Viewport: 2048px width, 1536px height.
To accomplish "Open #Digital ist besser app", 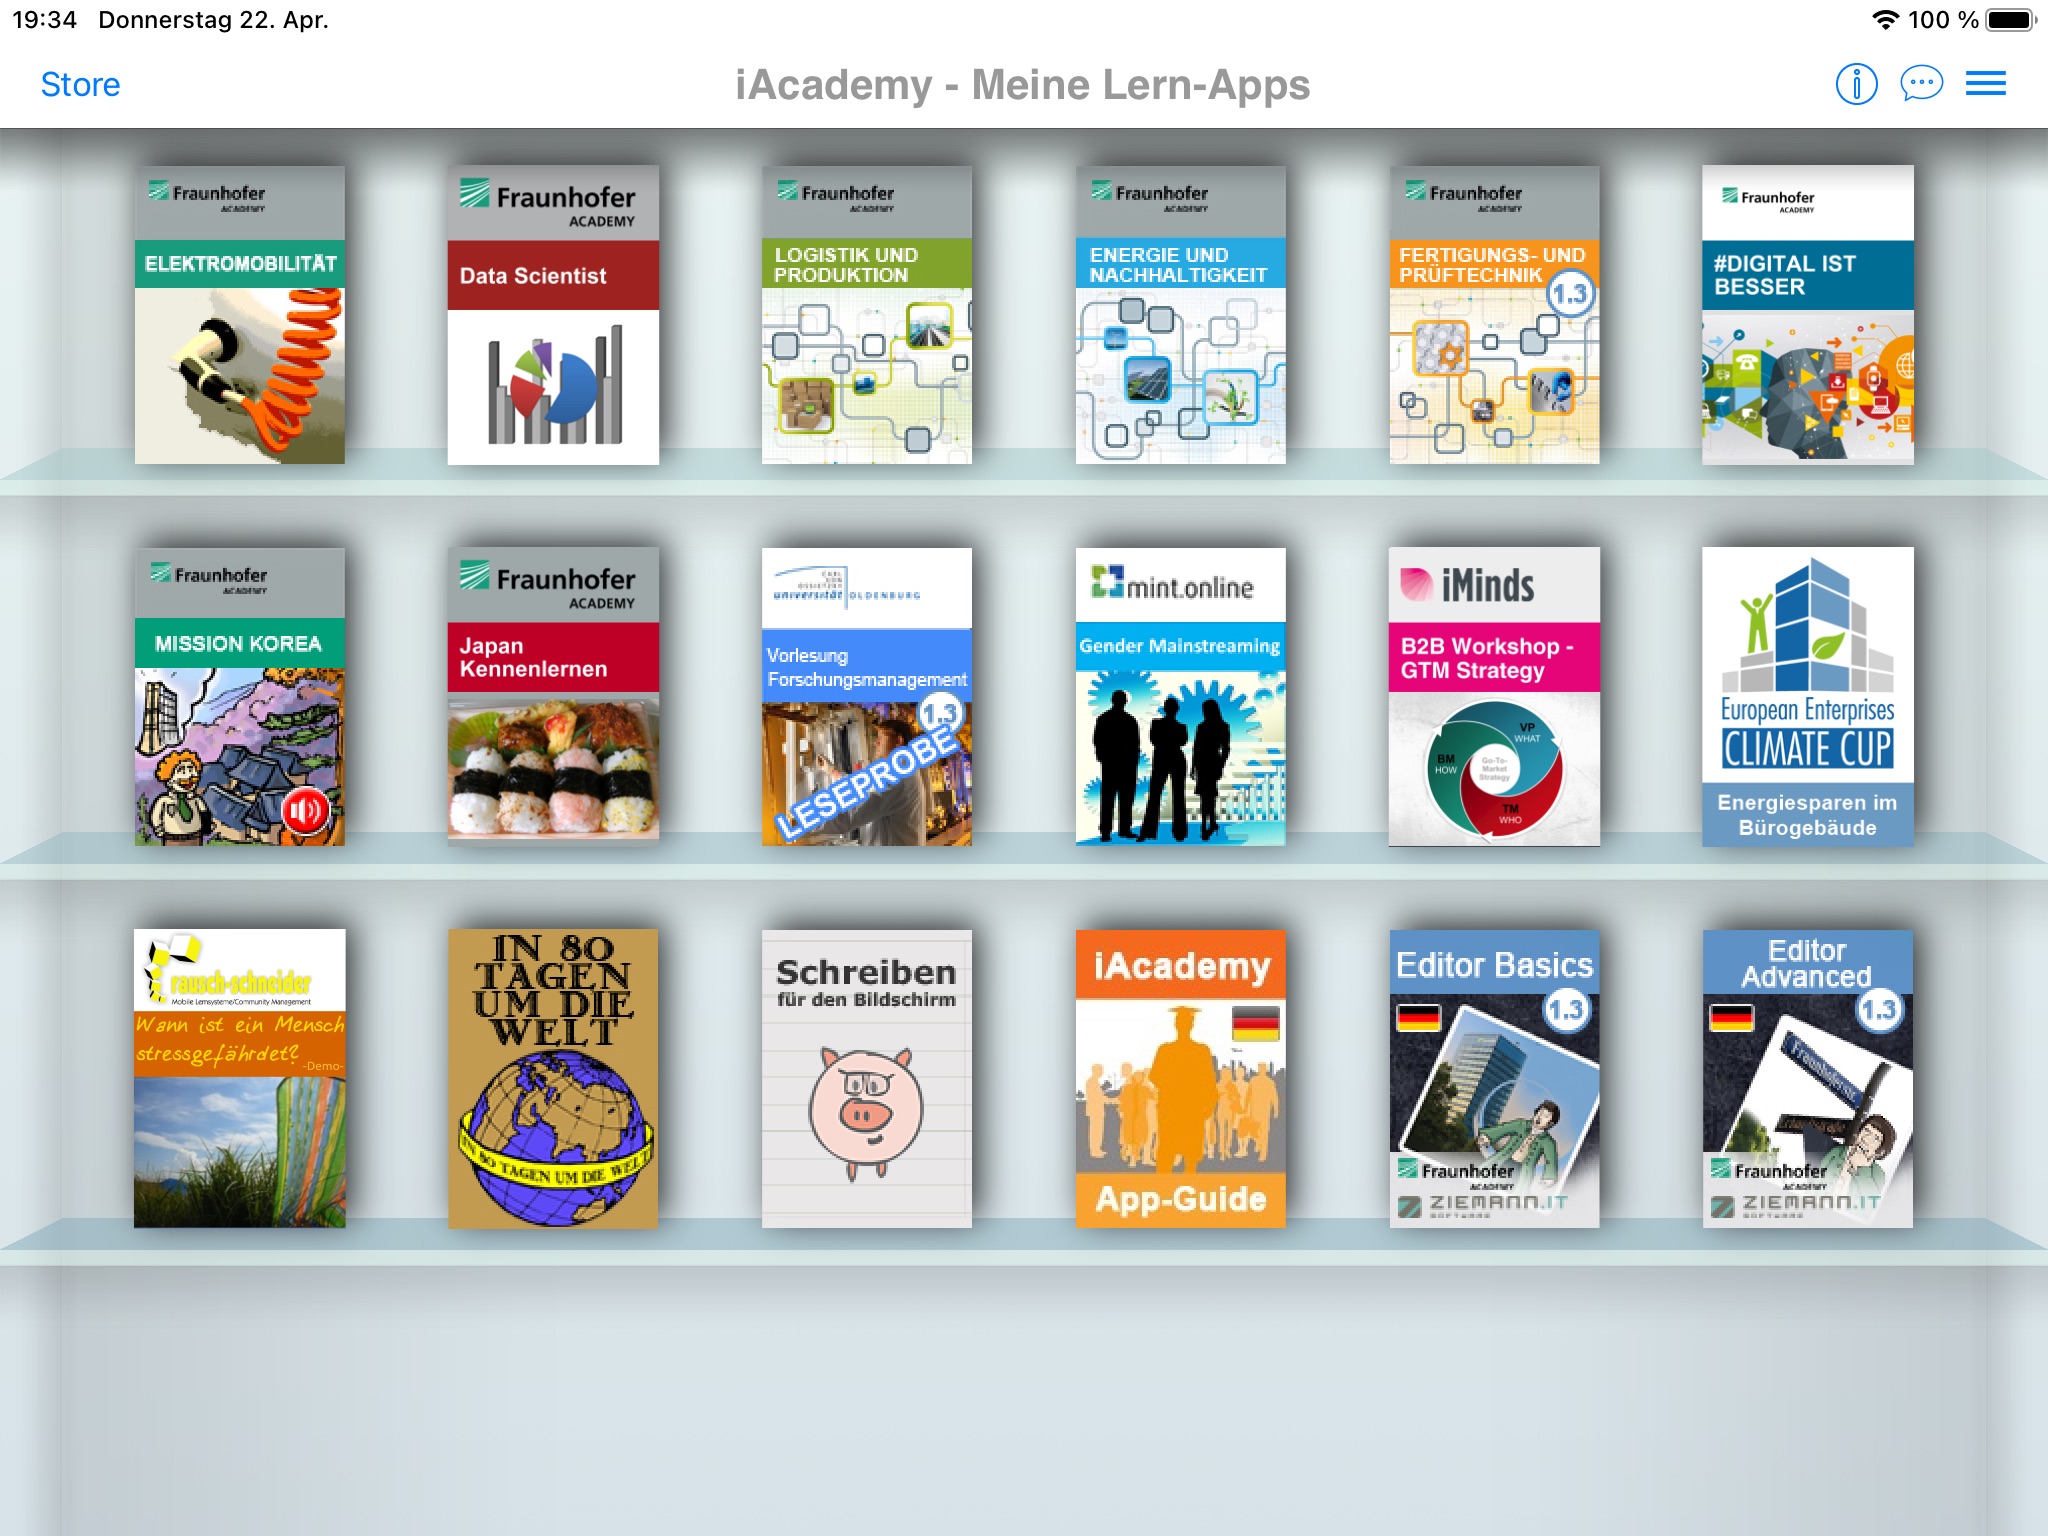I will click(x=1808, y=315).
